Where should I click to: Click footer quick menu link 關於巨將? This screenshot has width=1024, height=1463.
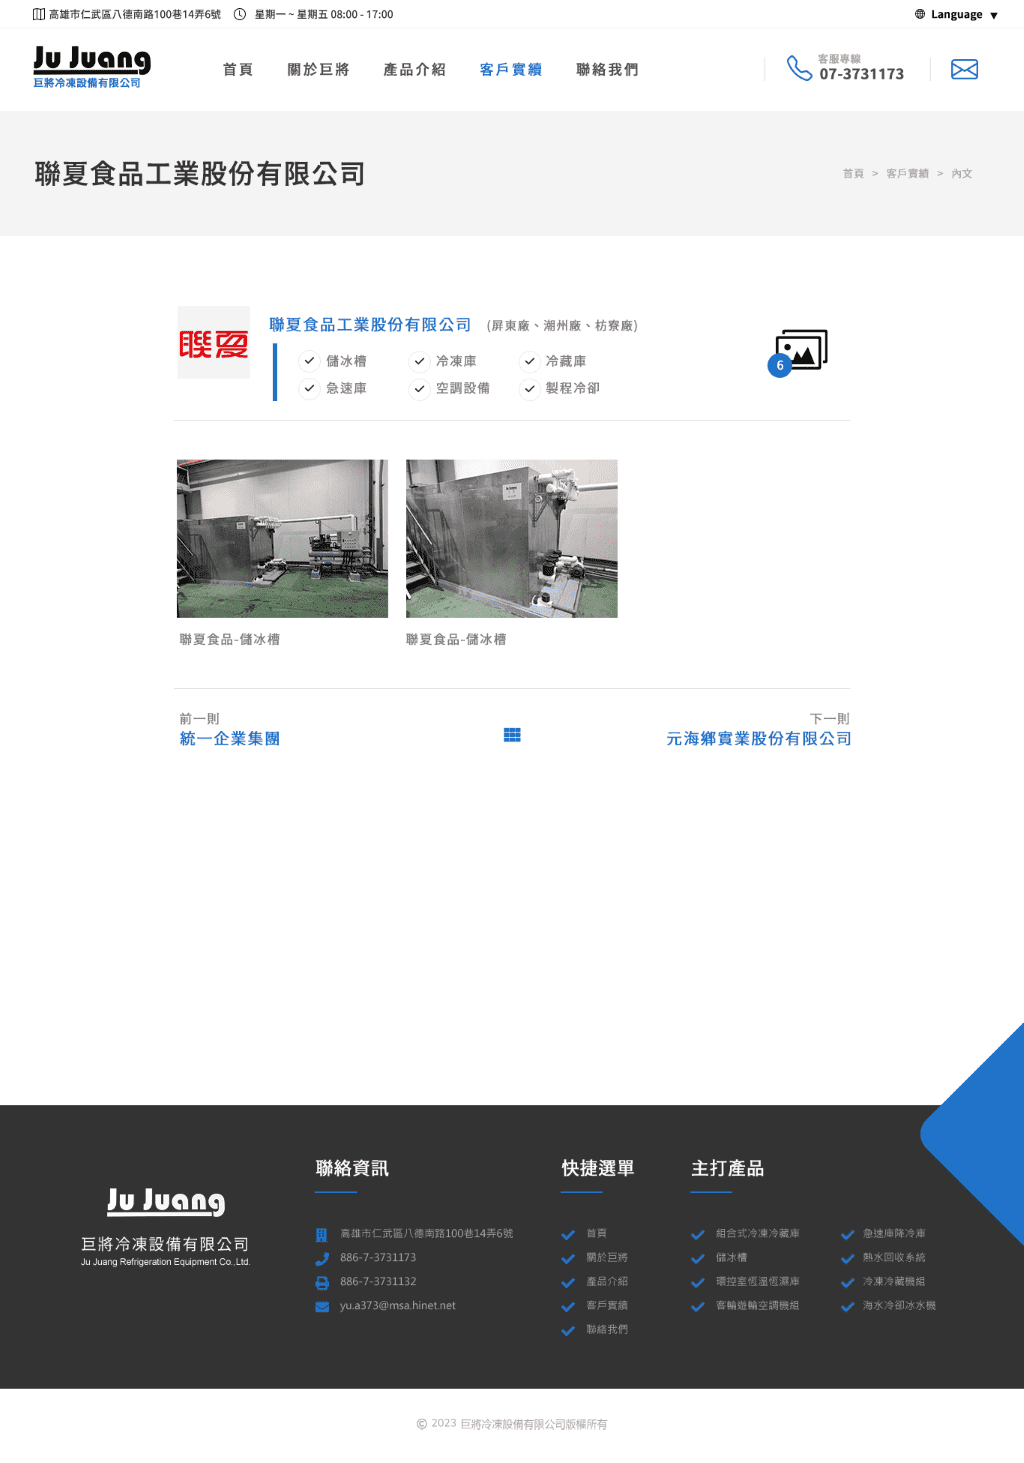(607, 1257)
